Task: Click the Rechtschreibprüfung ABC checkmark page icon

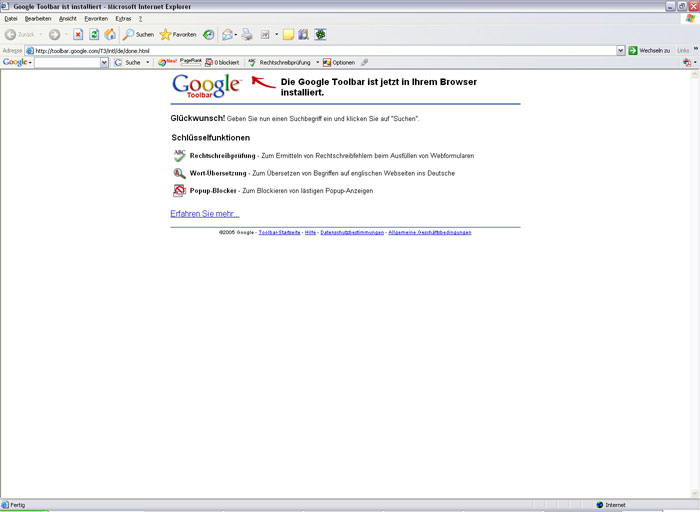Action: coord(179,156)
